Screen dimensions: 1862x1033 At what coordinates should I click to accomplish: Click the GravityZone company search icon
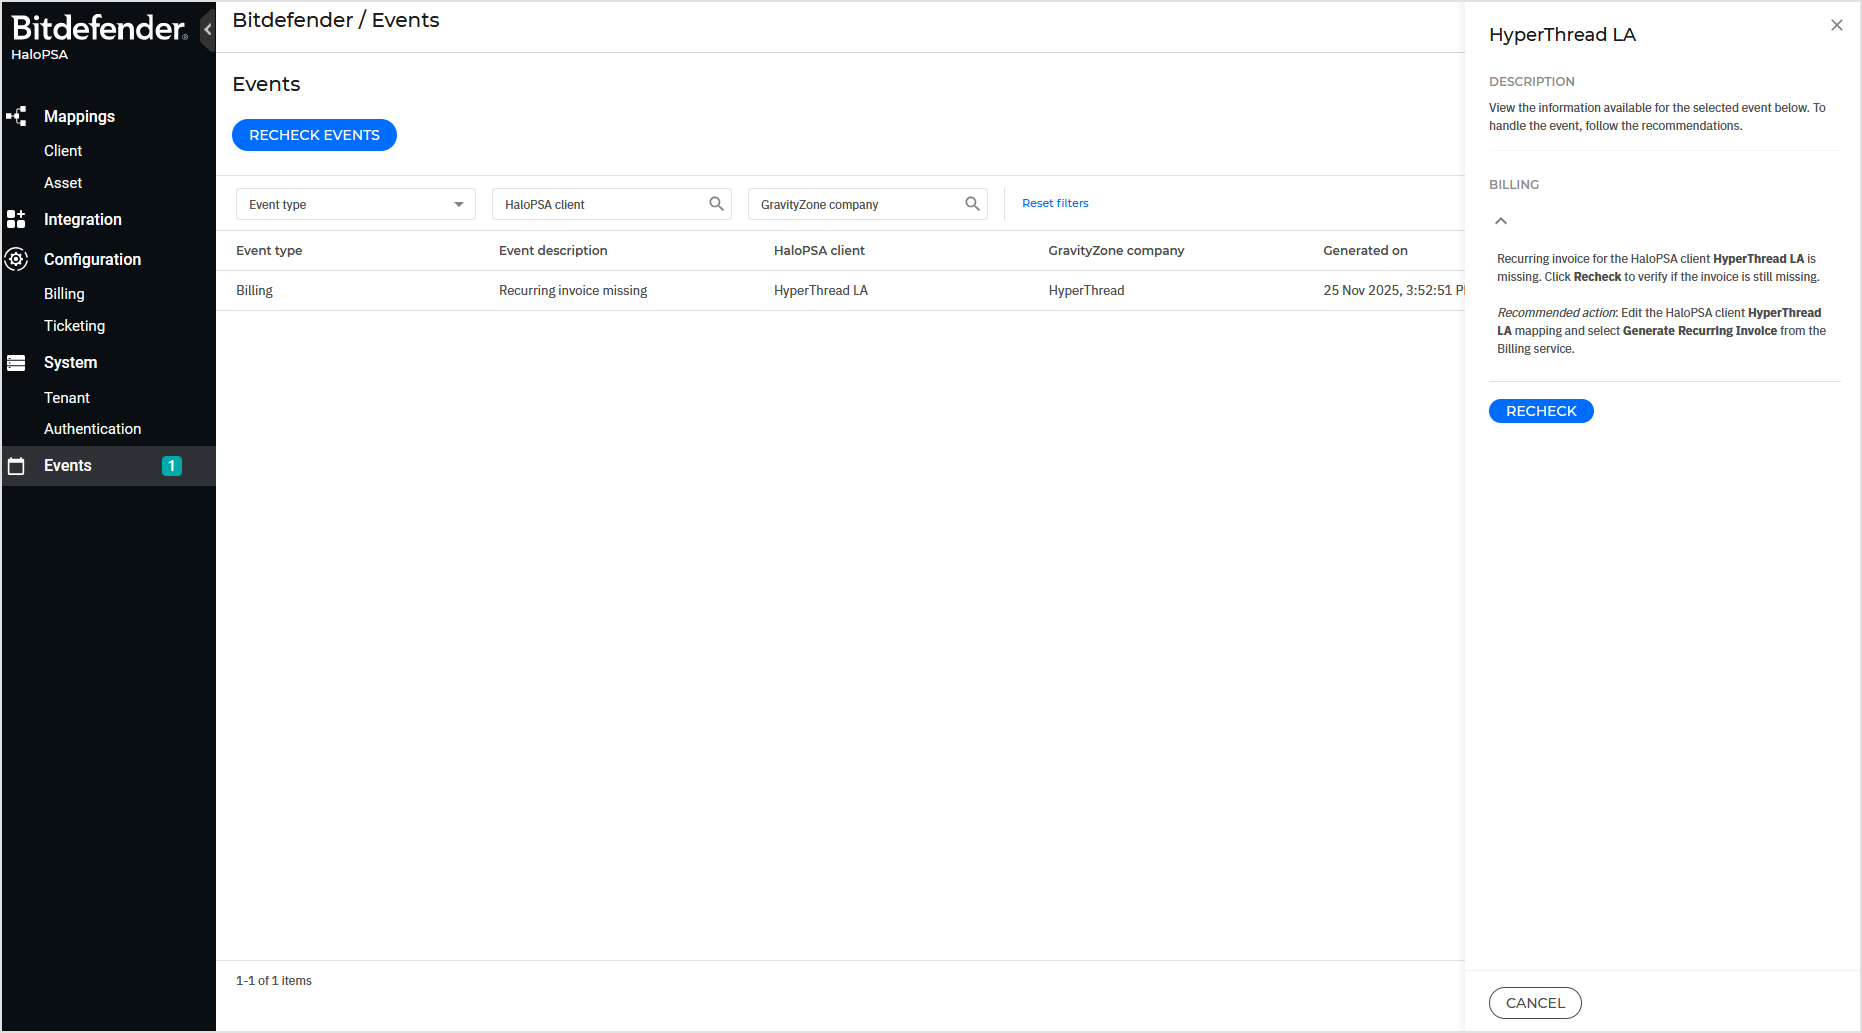click(x=972, y=204)
